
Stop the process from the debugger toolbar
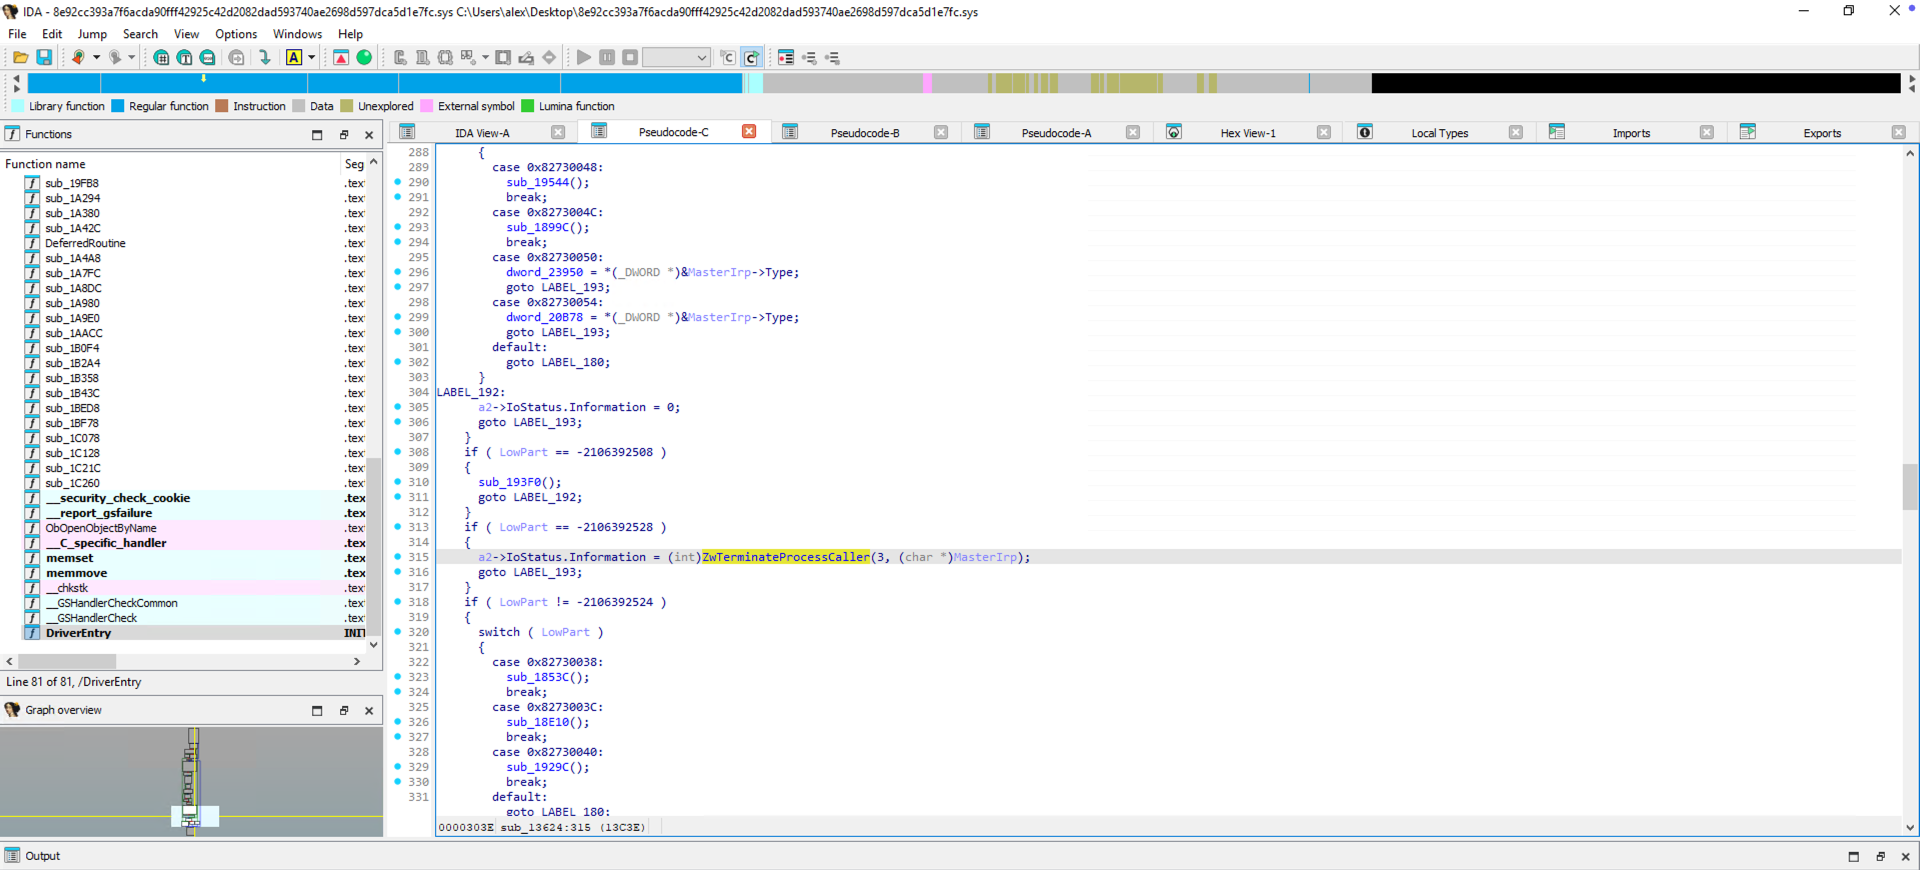tap(630, 58)
